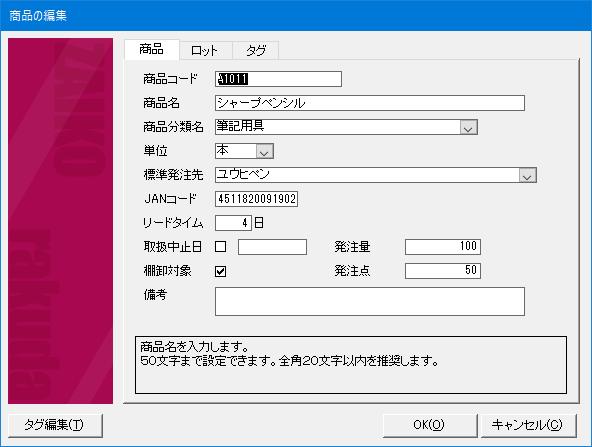This screenshot has width=592, height=447.
Task: Click the キャンセル(C) button
Action: 529,425
